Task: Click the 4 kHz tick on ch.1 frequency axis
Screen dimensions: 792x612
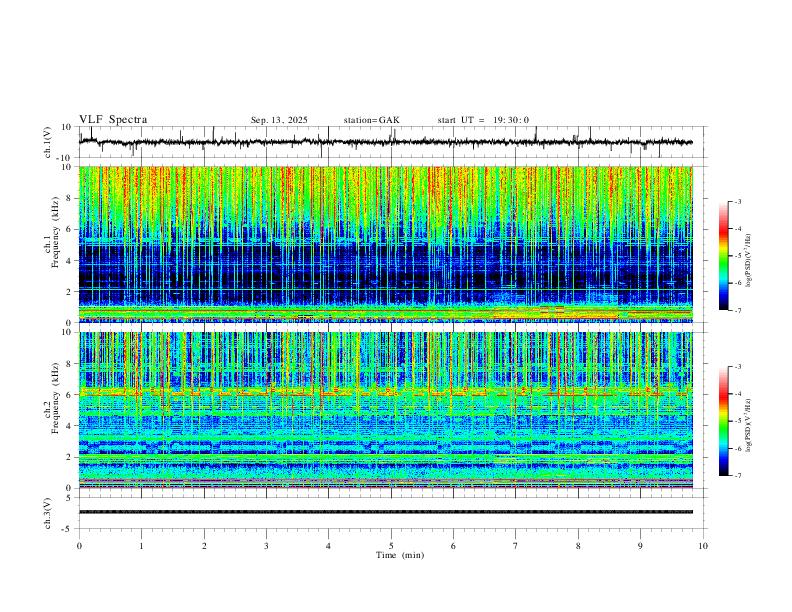Action: (x=70, y=261)
